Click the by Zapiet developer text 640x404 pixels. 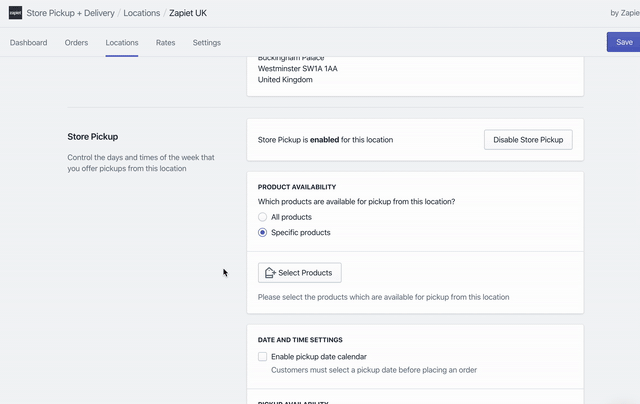tap(624, 13)
